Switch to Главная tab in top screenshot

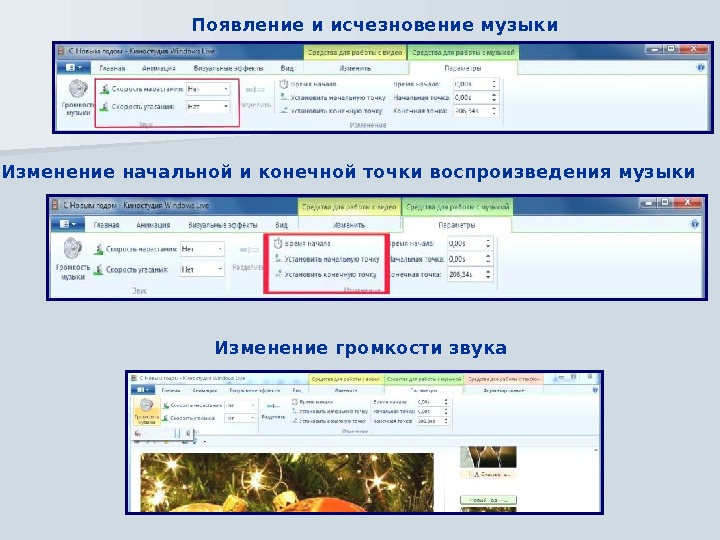(x=112, y=68)
